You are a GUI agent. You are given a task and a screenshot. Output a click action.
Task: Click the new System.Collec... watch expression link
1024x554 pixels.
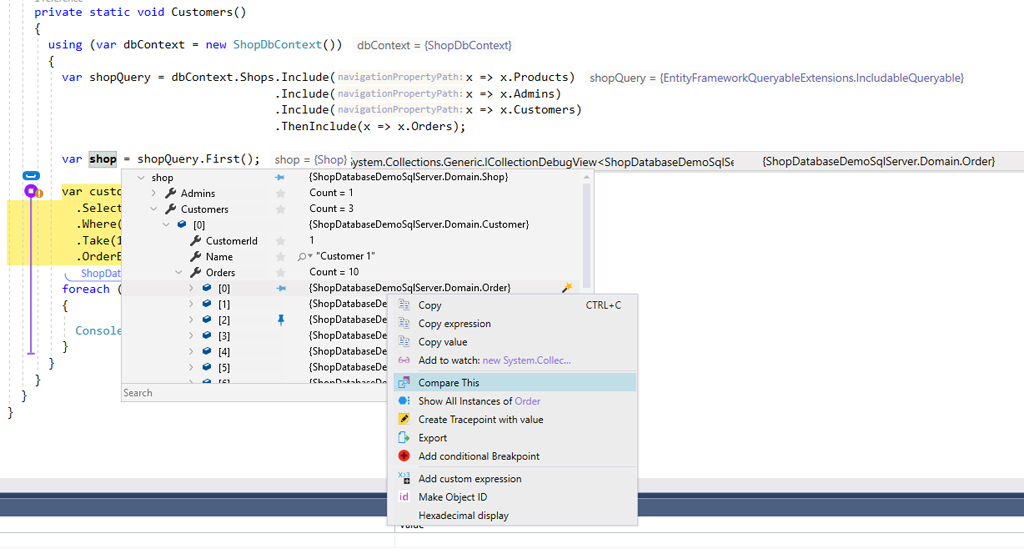tap(526, 360)
